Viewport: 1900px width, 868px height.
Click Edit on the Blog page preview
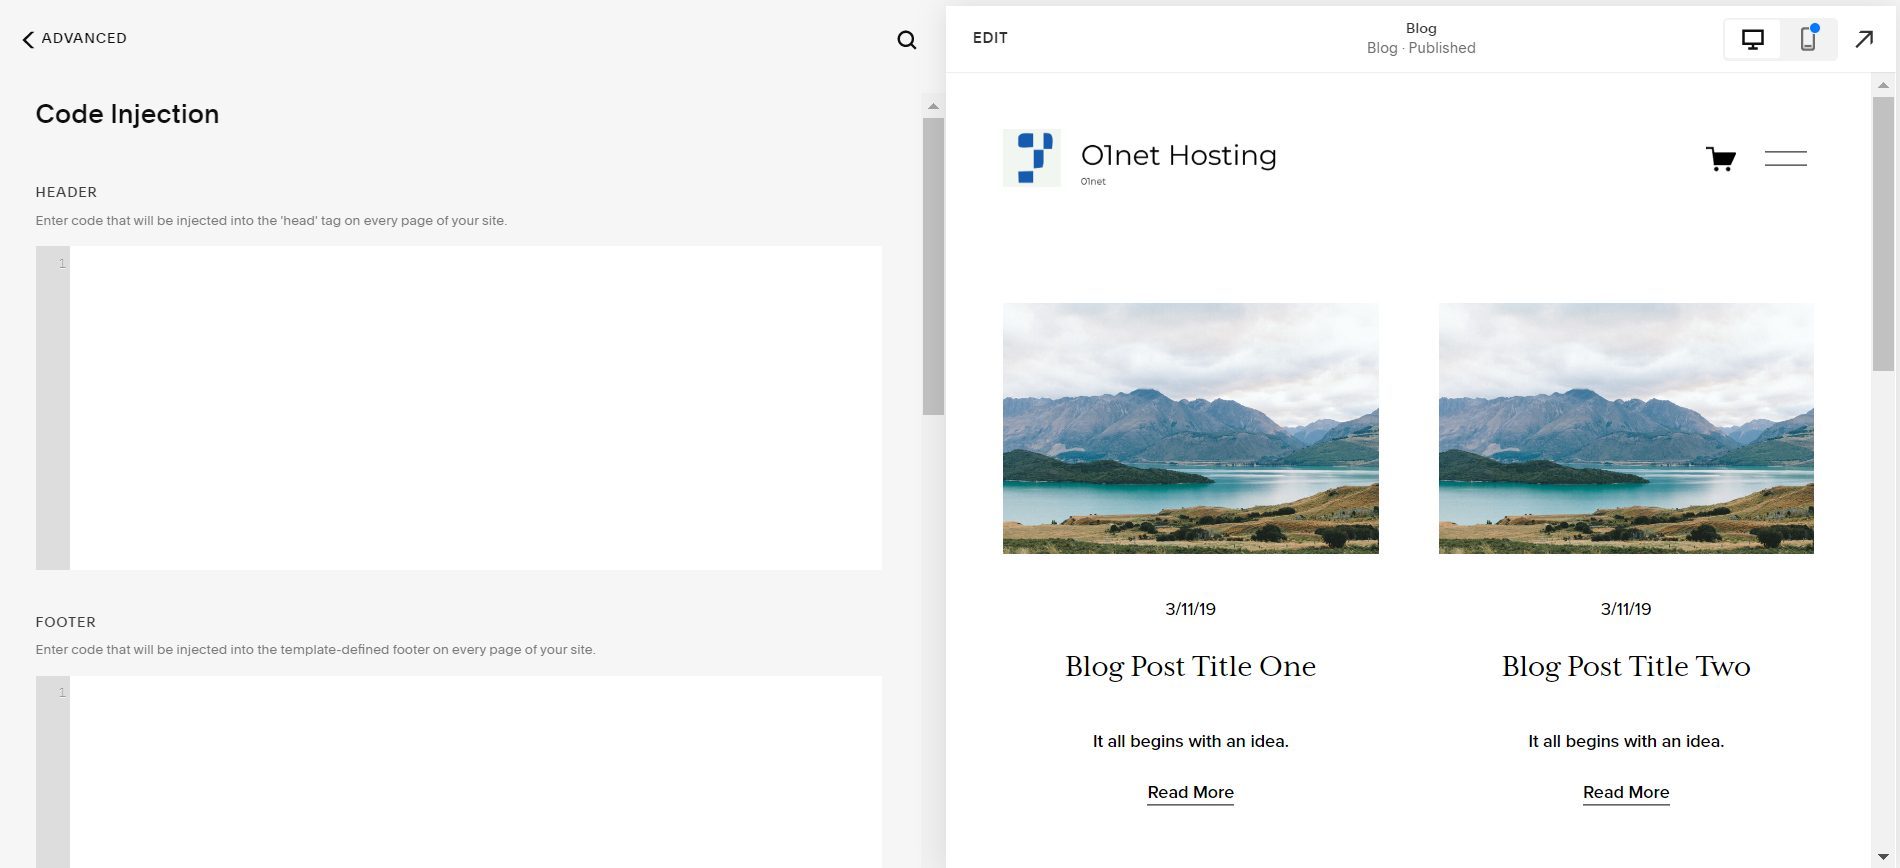tap(990, 38)
